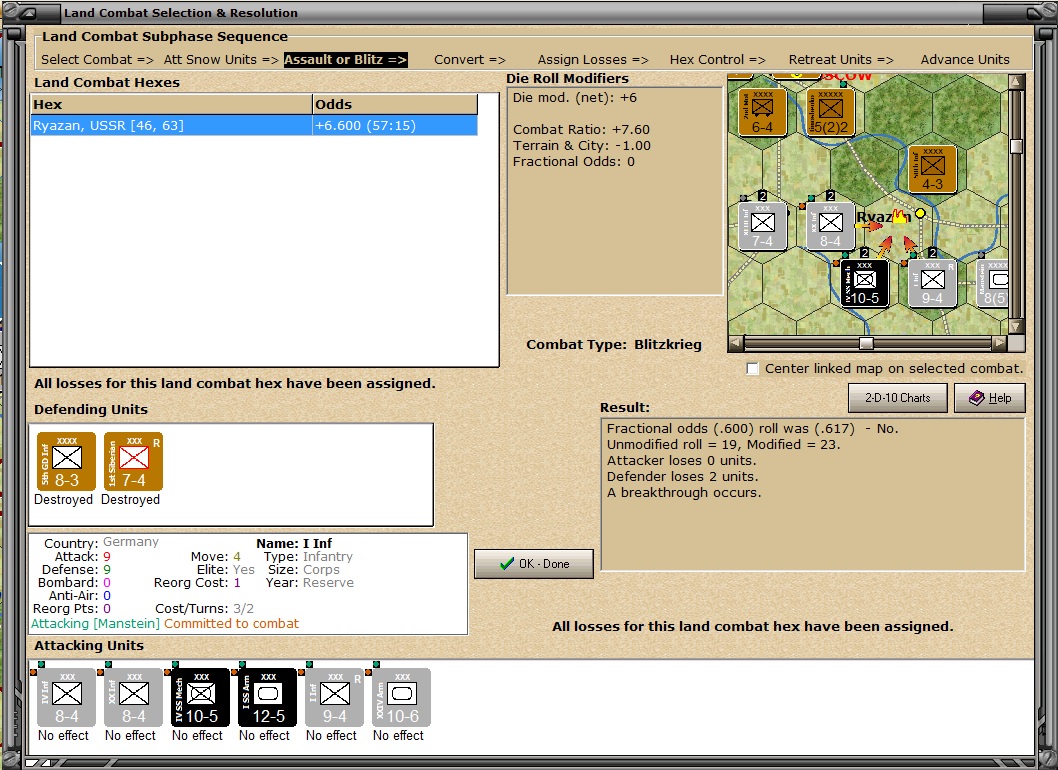
Task: Open the 2-D-10 Charts
Action: click(897, 398)
